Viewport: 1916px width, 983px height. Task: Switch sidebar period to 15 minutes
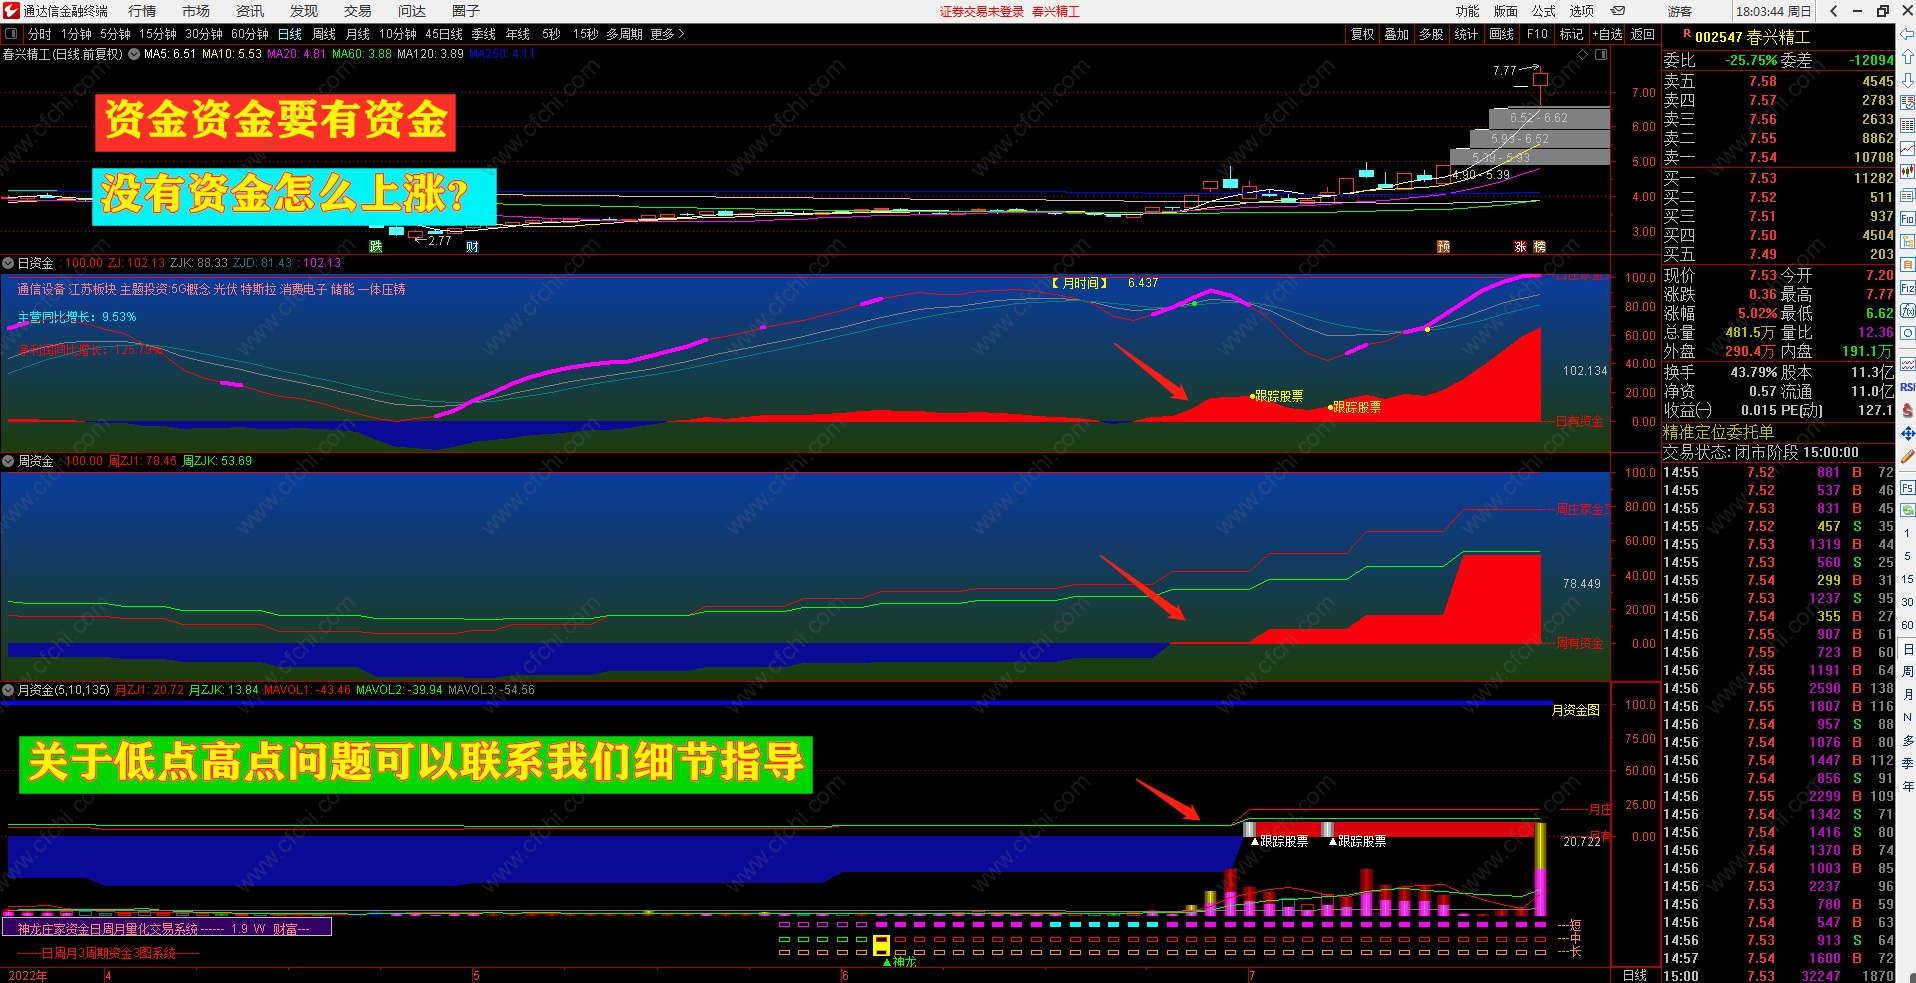pos(1907,579)
